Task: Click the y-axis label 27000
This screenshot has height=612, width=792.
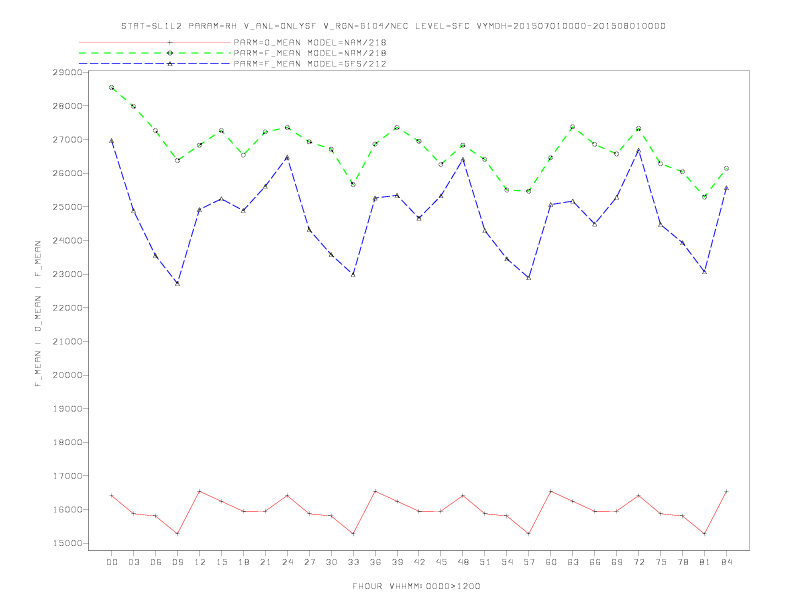Action: tap(67, 139)
